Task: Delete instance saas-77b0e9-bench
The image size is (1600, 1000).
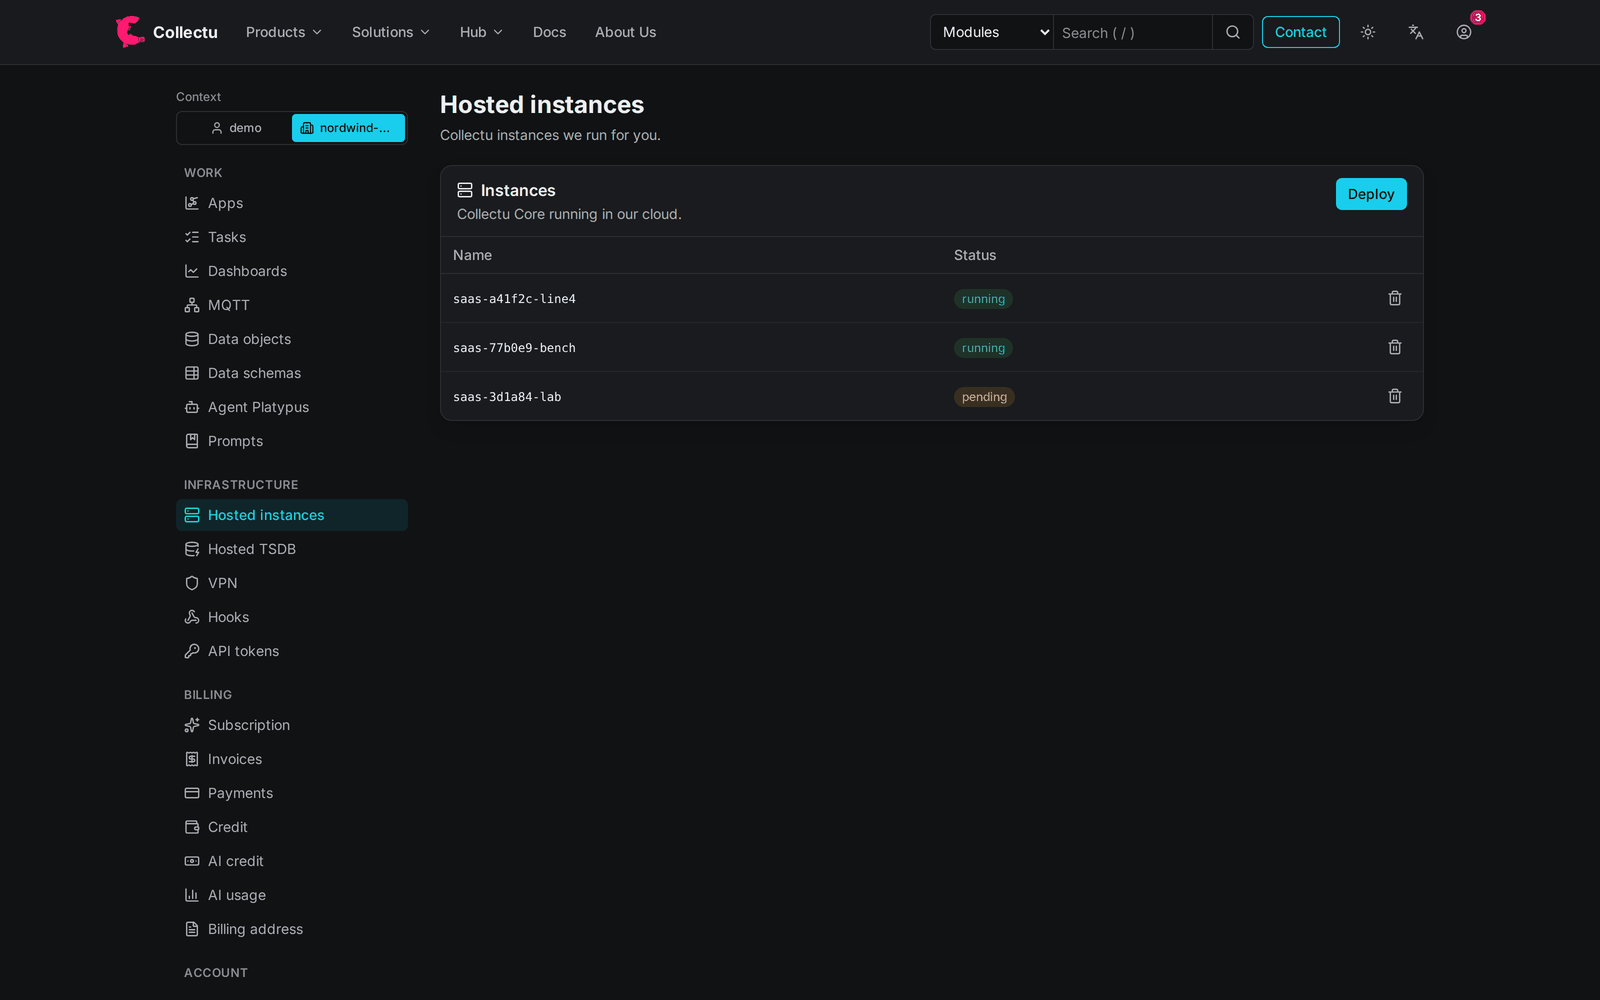Action: click(1395, 347)
